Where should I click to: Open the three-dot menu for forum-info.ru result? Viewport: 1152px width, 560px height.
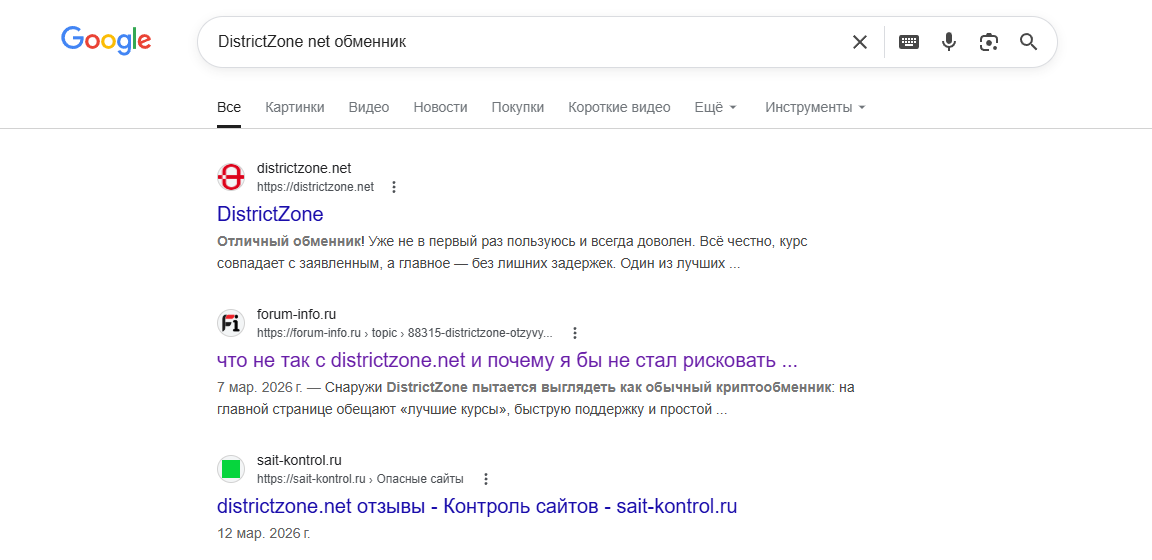click(575, 333)
